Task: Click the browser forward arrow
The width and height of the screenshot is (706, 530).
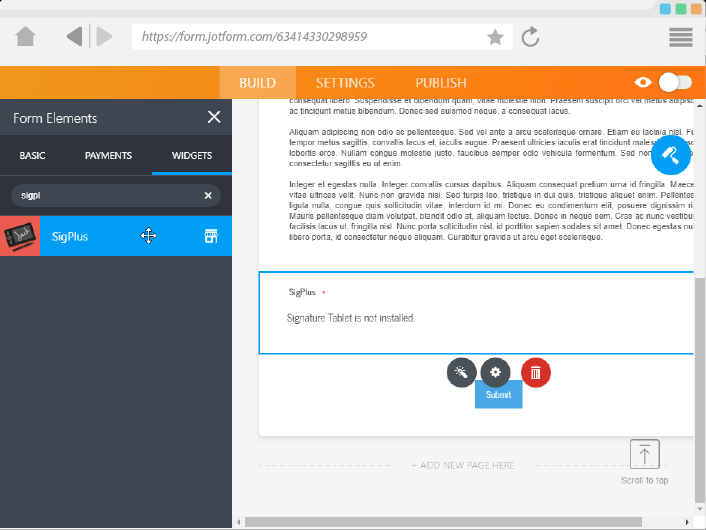Action: pos(103,37)
